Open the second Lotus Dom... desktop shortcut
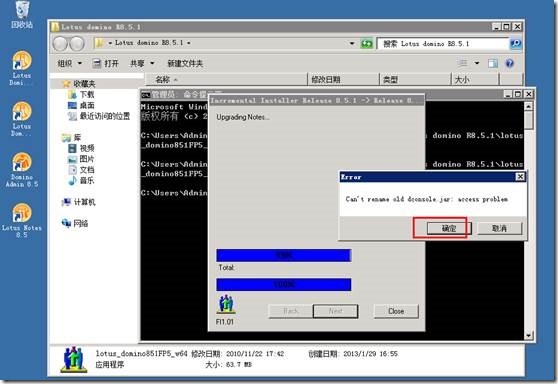 (x=21, y=119)
